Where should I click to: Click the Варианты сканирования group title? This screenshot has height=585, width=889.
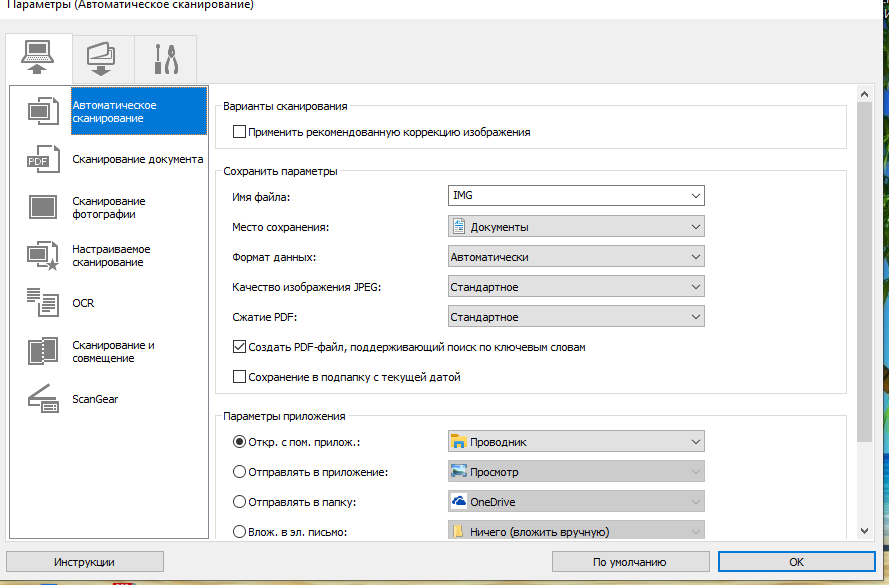pyautogui.click(x=285, y=106)
